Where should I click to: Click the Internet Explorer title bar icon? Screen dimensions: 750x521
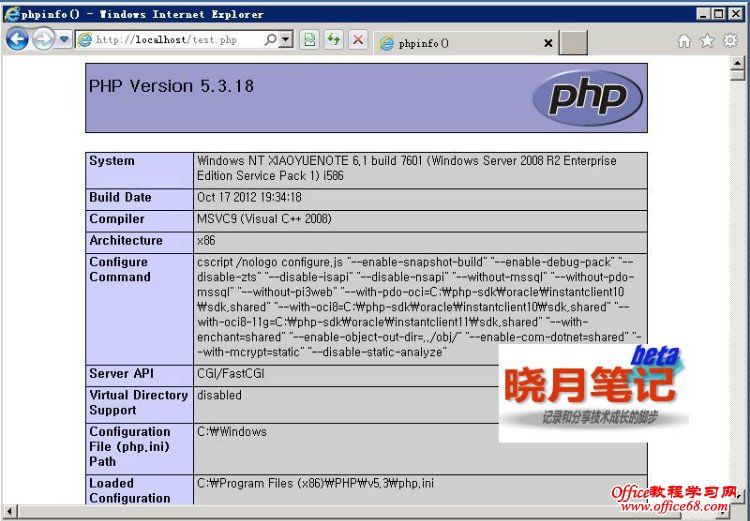pyautogui.click(x=11, y=13)
